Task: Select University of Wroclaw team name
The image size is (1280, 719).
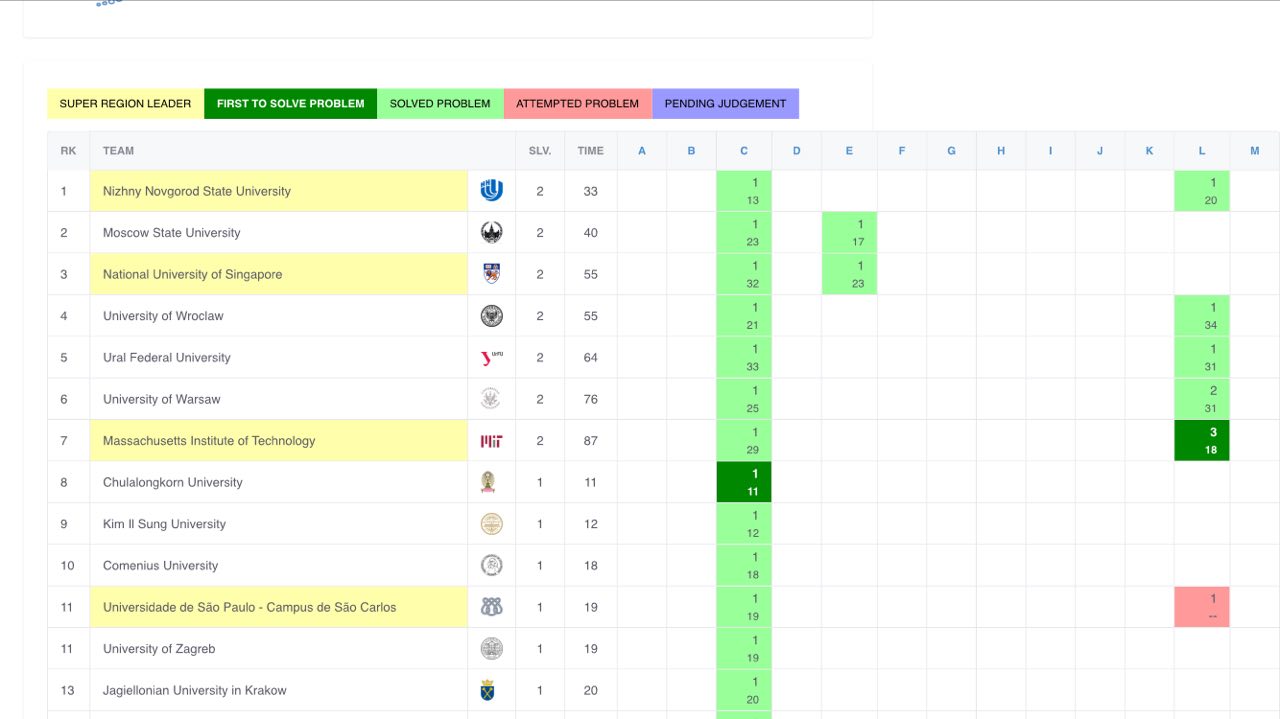Action: (163, 316)
